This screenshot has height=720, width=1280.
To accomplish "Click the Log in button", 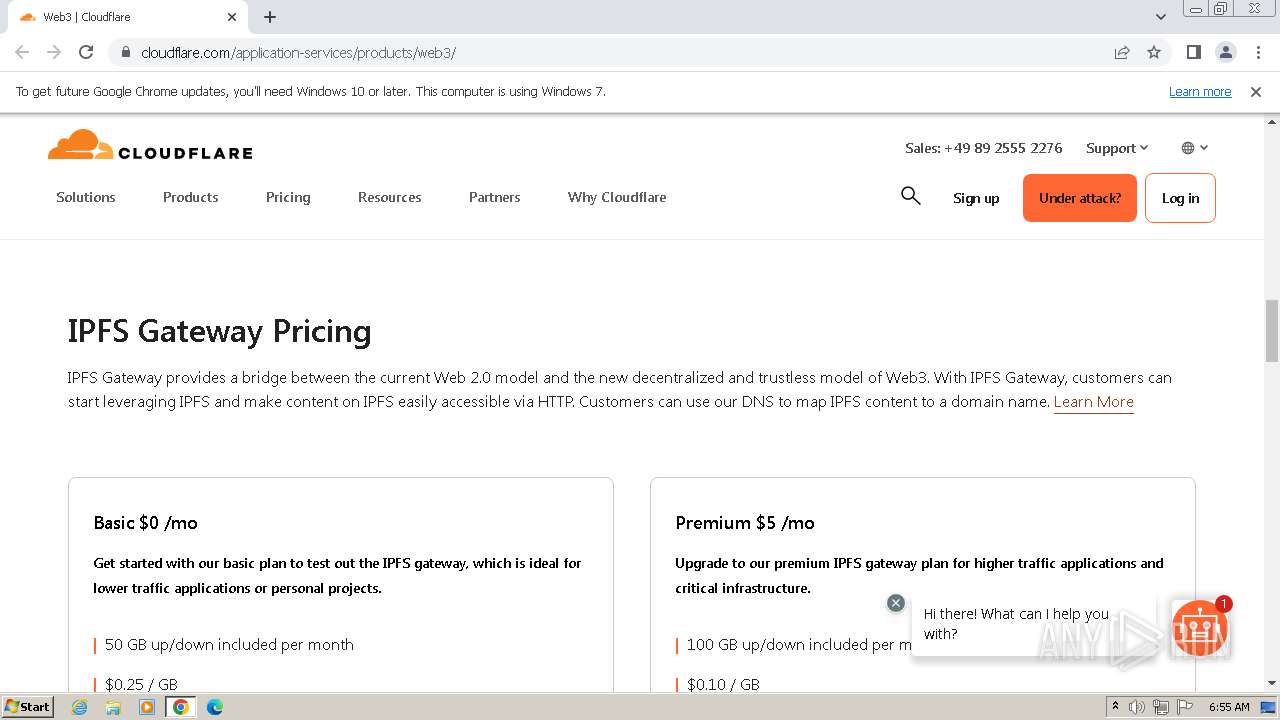I will click(x=1180, y=198).
